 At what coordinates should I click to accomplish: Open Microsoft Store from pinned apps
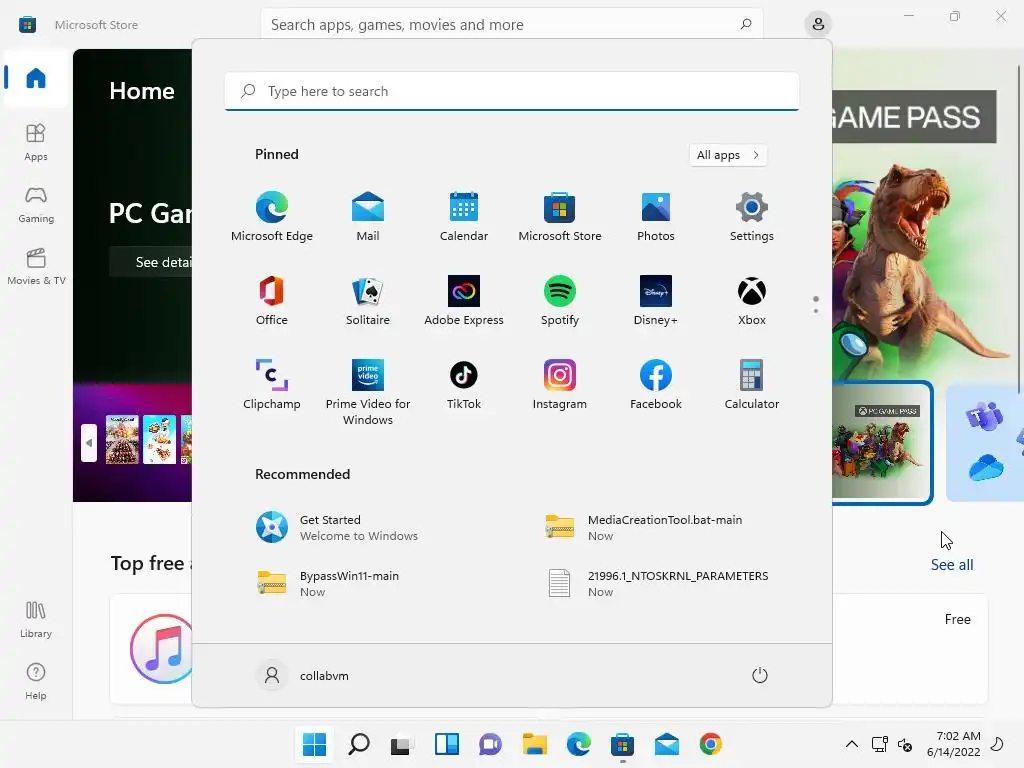coord(560,216)
